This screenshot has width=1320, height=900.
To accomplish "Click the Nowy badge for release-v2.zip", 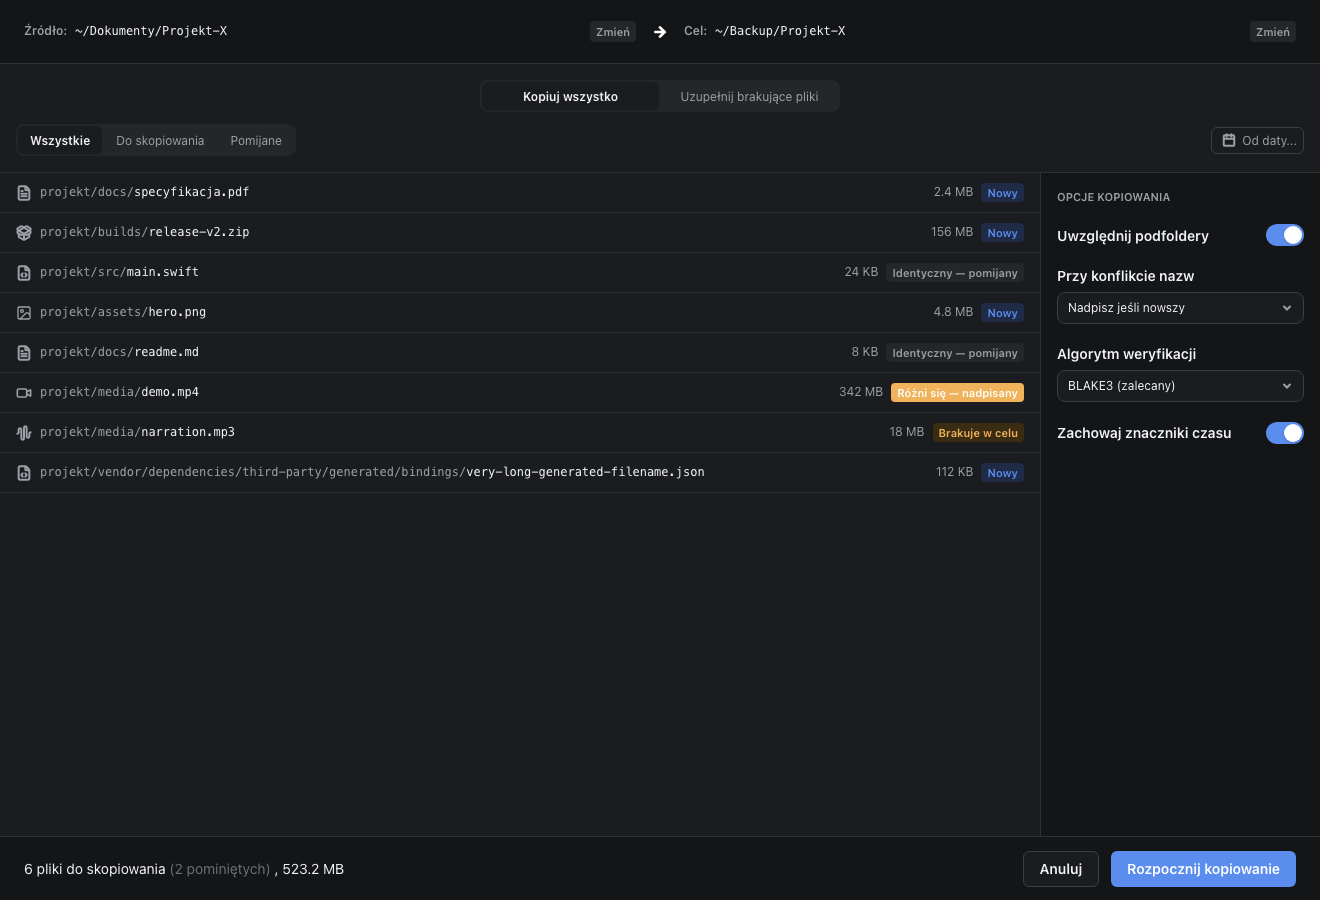I will point(1002,233).
